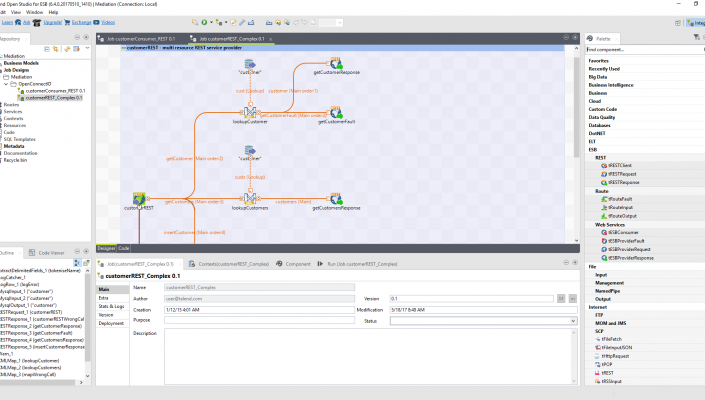Select the customerREST request component
Image resolution: width=705 pixels, height=400 pixels.
[139, 199]
